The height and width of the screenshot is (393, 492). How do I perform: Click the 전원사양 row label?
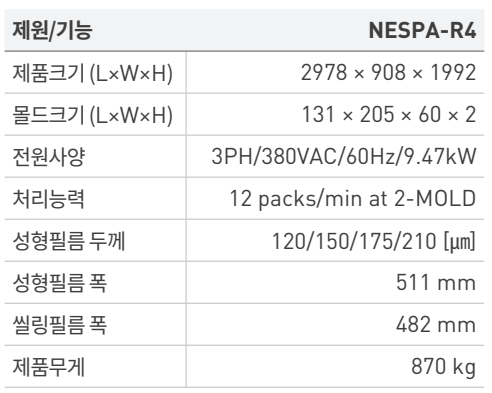pyautogui.click(x=49, y=157)
